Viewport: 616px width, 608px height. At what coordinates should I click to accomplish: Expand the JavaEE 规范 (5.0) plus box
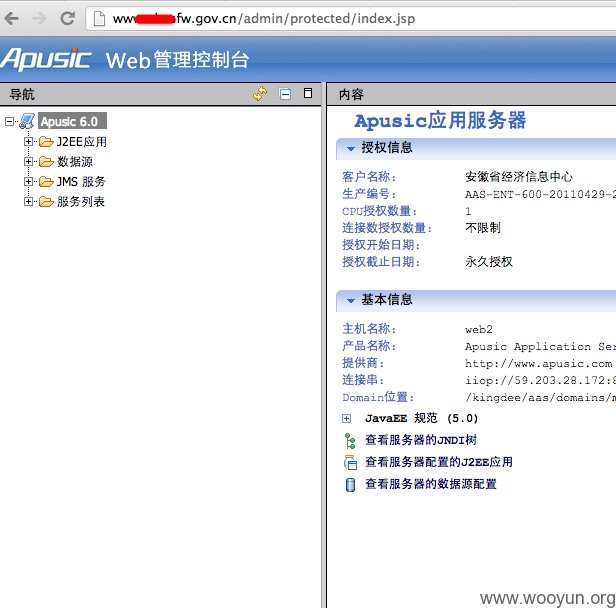(x=346, y=419)
